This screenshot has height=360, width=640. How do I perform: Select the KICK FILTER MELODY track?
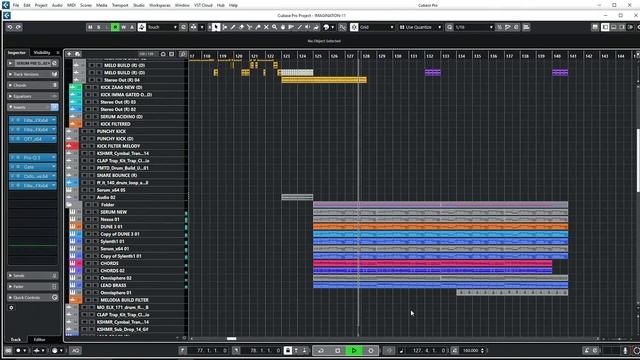click(118, 146)
